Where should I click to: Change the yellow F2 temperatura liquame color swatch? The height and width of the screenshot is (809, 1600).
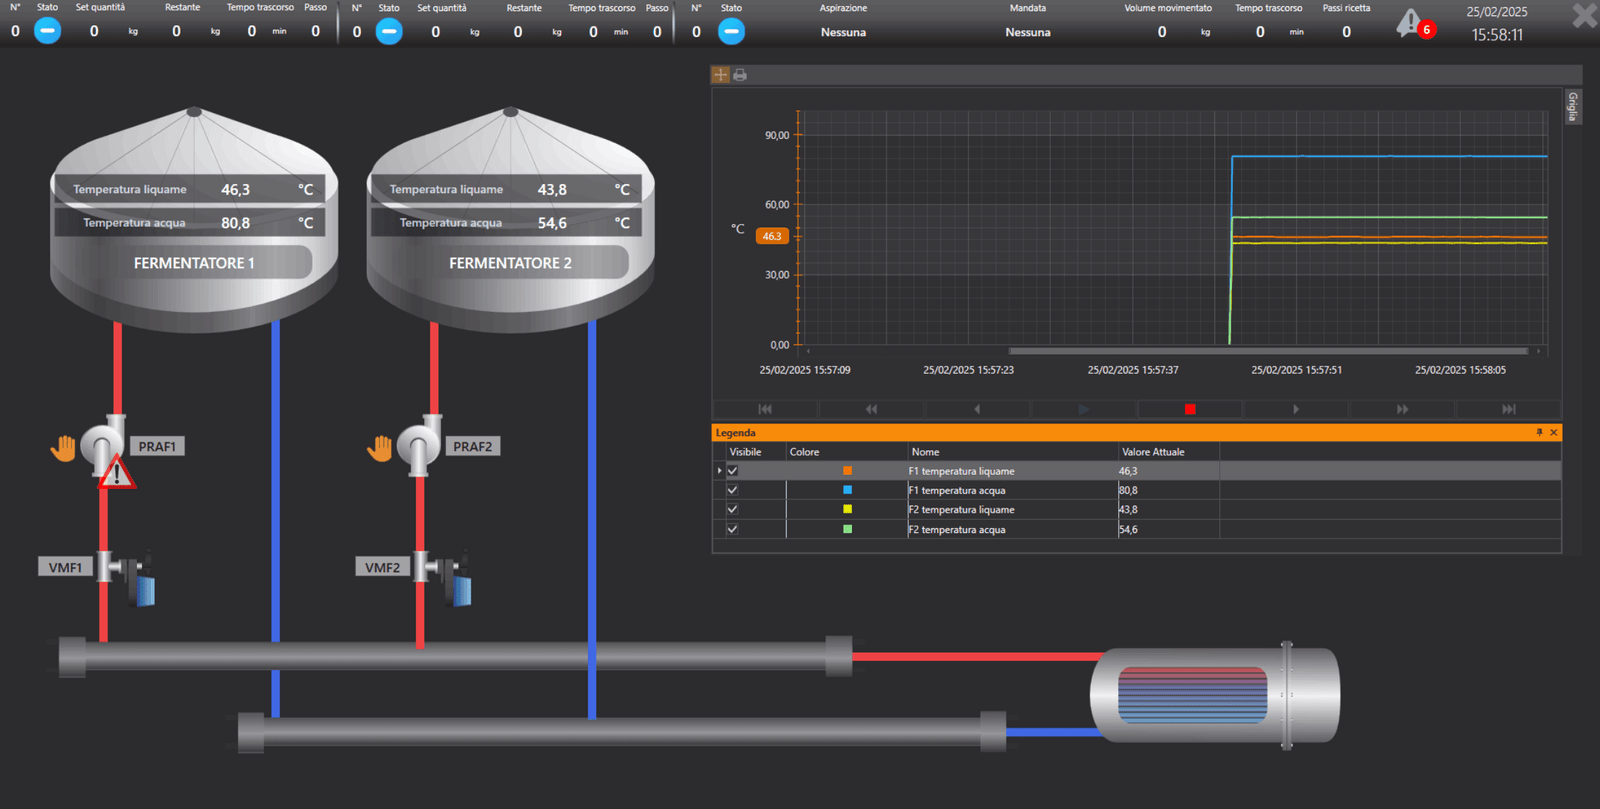847,510
